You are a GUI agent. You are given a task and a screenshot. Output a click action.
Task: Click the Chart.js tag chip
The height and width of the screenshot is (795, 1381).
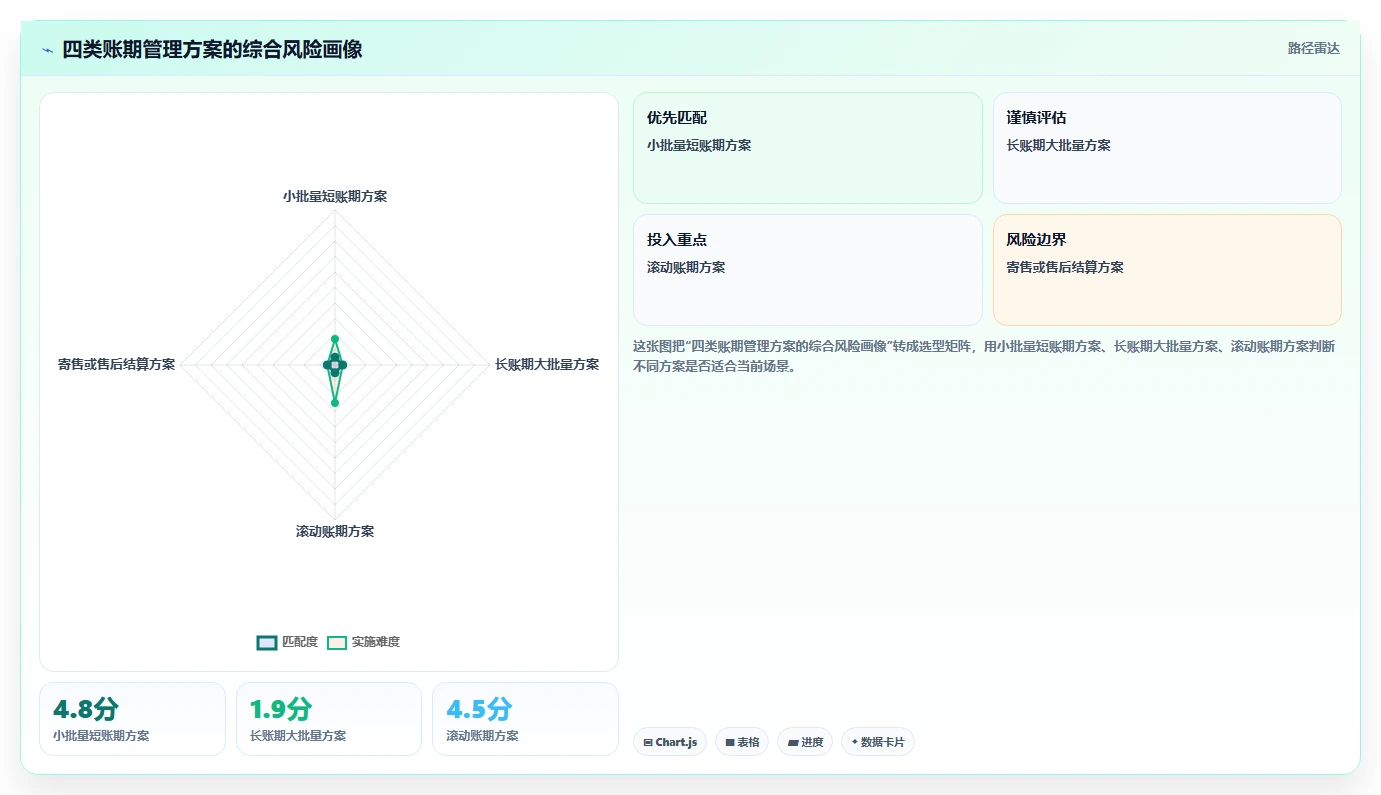click(x=670, y=742)
